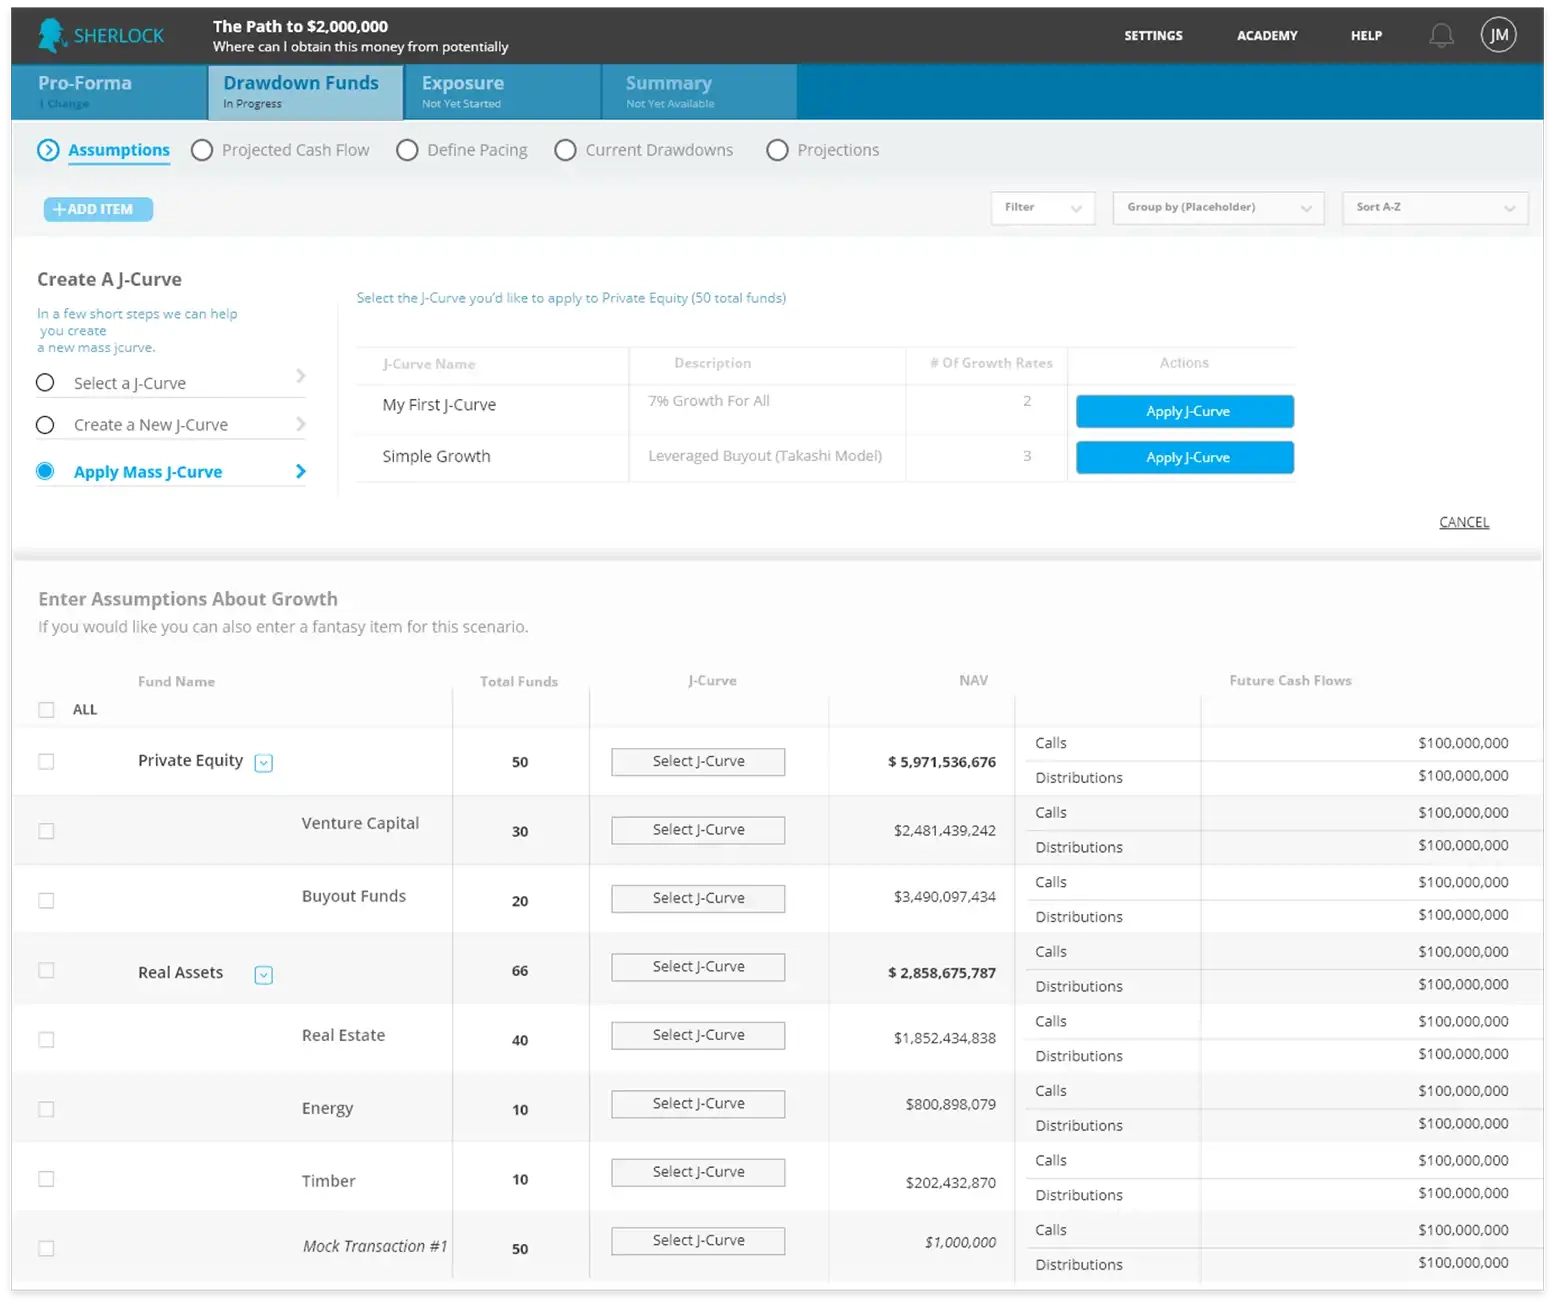Click blue chevron beside Apply Mass J-Curve
This screenshot has width=1555, height=1305.
click(x=301, y=471)
